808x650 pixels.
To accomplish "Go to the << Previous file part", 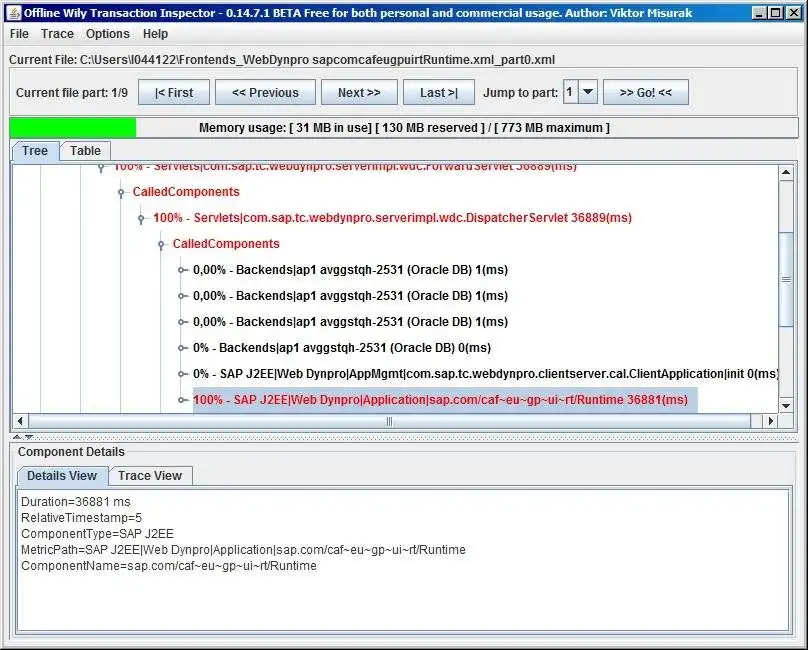I will point(265,93).
